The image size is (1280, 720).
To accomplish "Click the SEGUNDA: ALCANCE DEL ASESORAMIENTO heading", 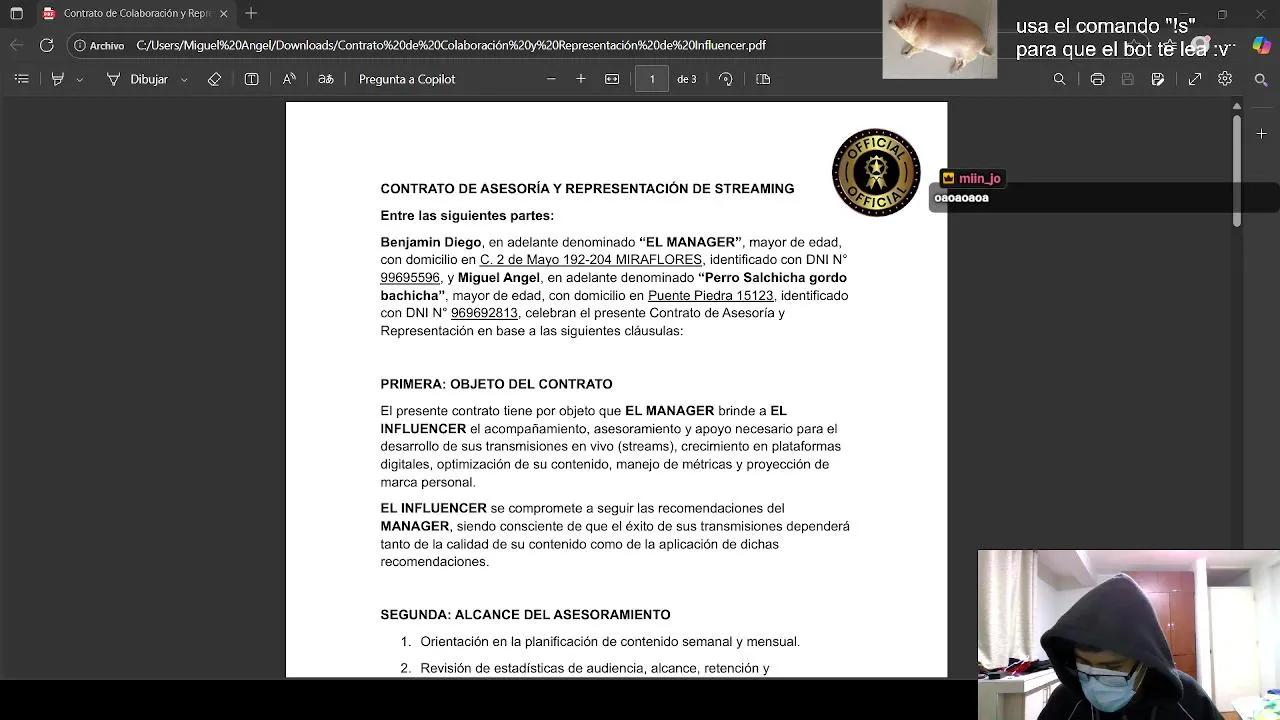I will click(x=525, y=615).
